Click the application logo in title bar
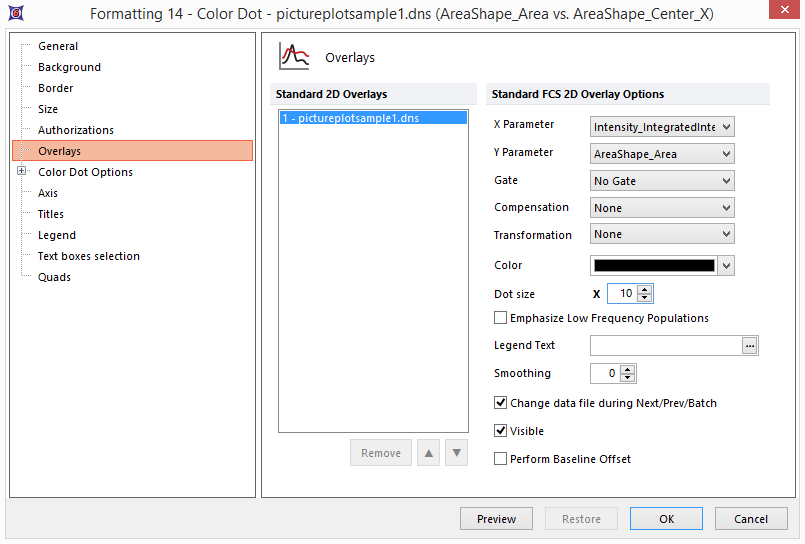 pyautogui.click(x=17, y=14)
